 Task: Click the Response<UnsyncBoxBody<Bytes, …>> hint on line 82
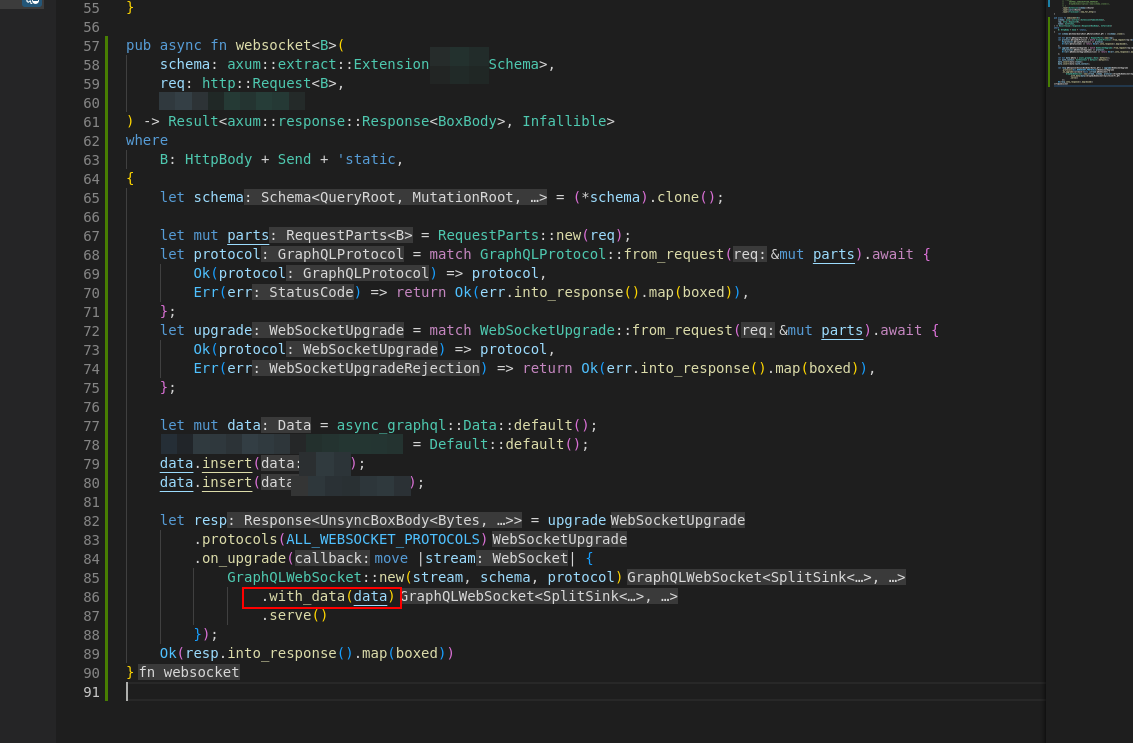point(374,520)
